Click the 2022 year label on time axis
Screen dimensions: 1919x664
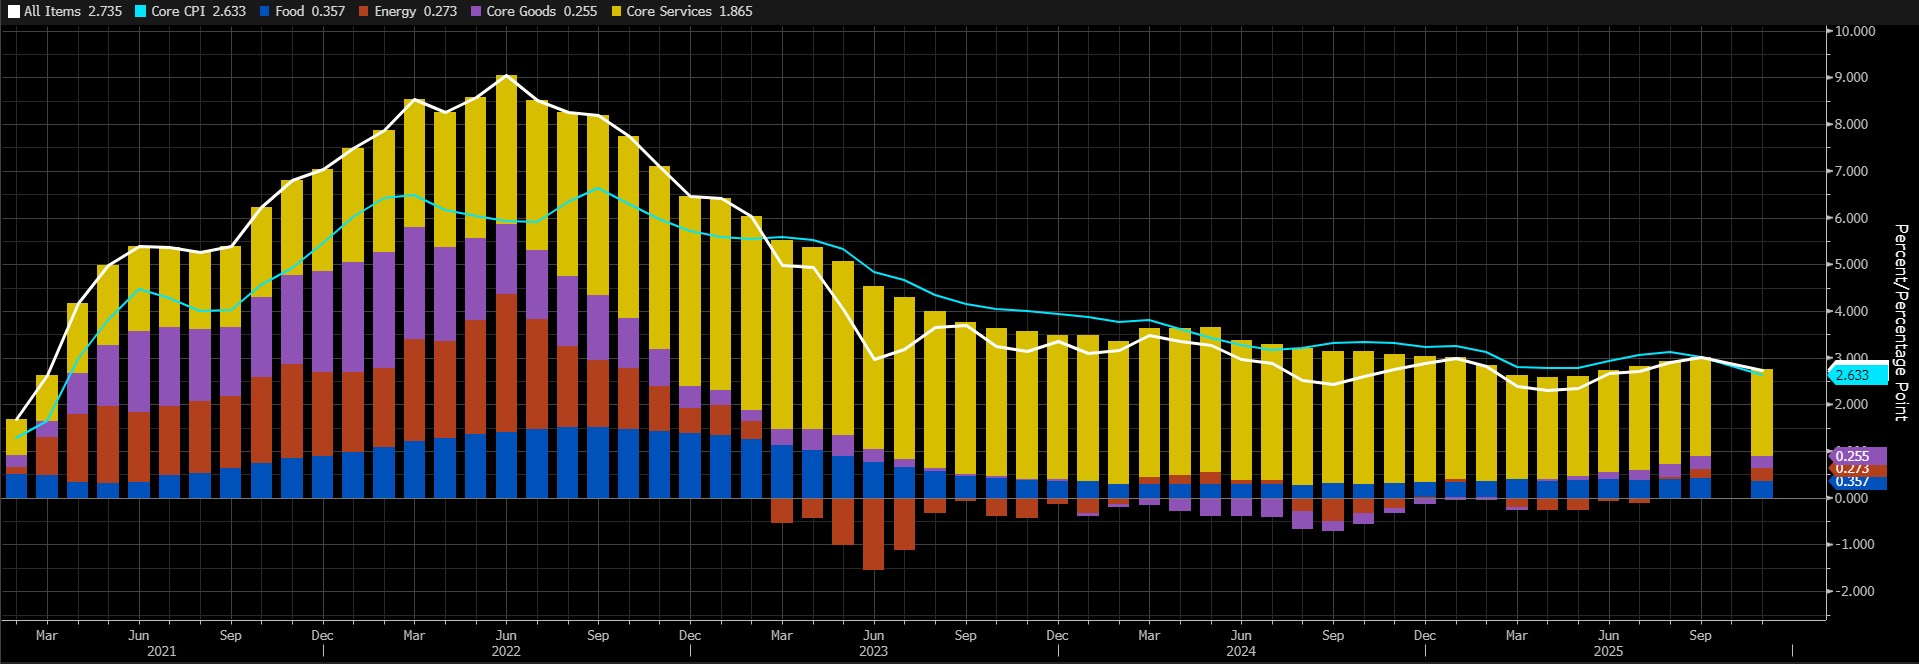tap(506, 651)
